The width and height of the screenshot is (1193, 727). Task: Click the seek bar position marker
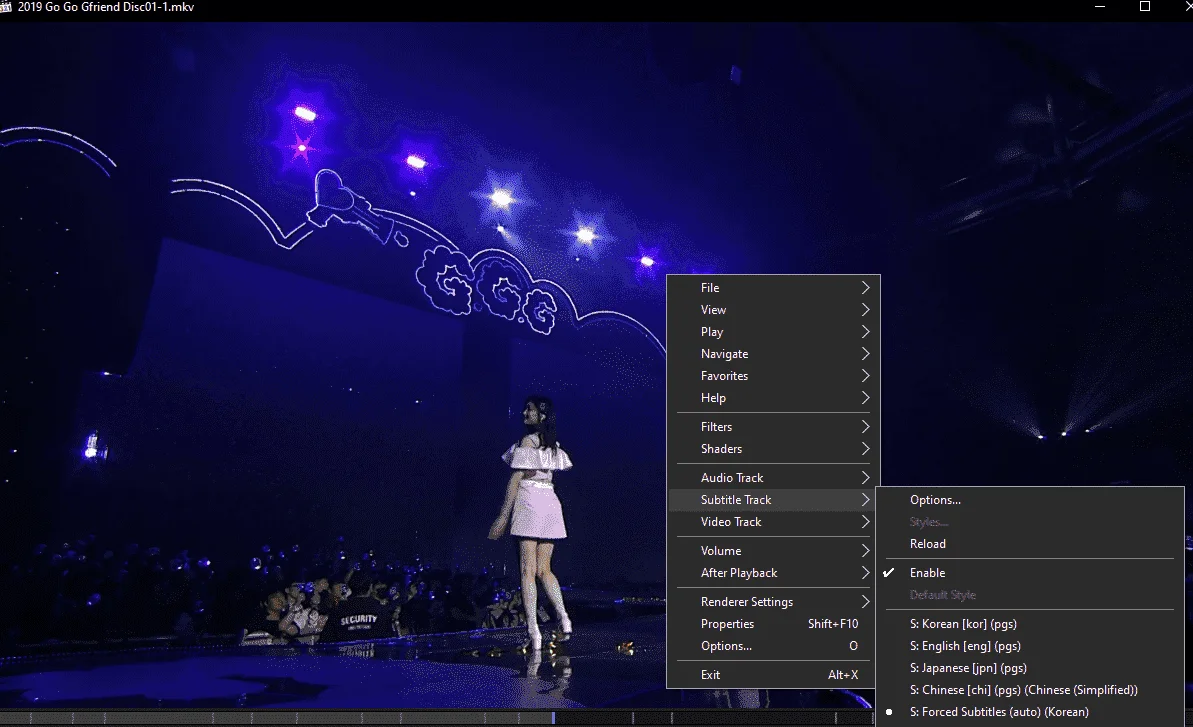pyautogui.click(x=553, y=717)
